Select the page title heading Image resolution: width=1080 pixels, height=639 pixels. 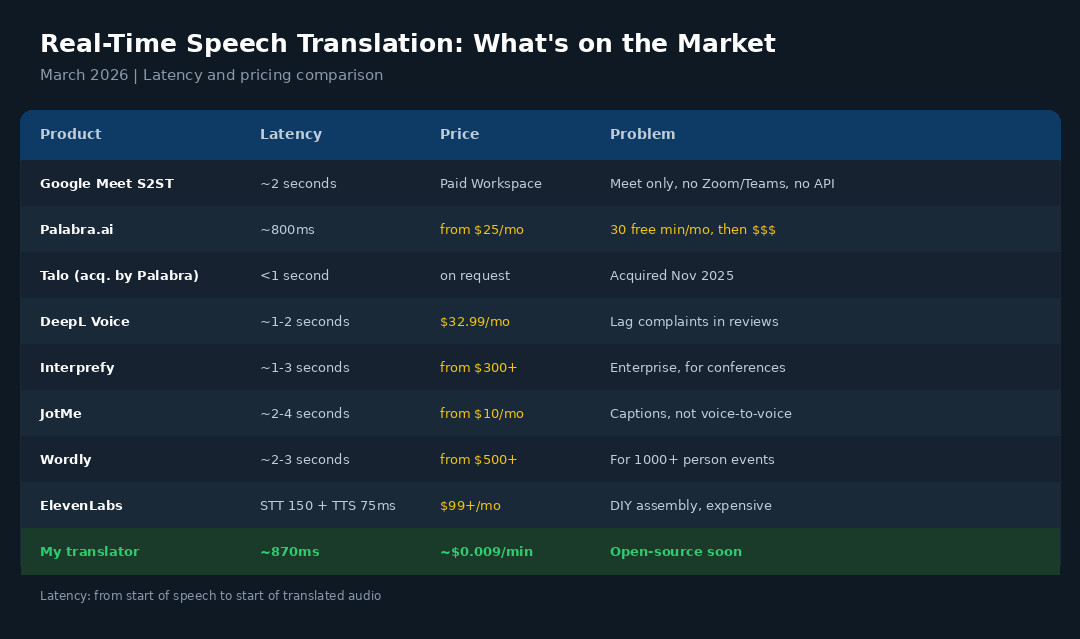pyautogui.click(x=408, y=43)
